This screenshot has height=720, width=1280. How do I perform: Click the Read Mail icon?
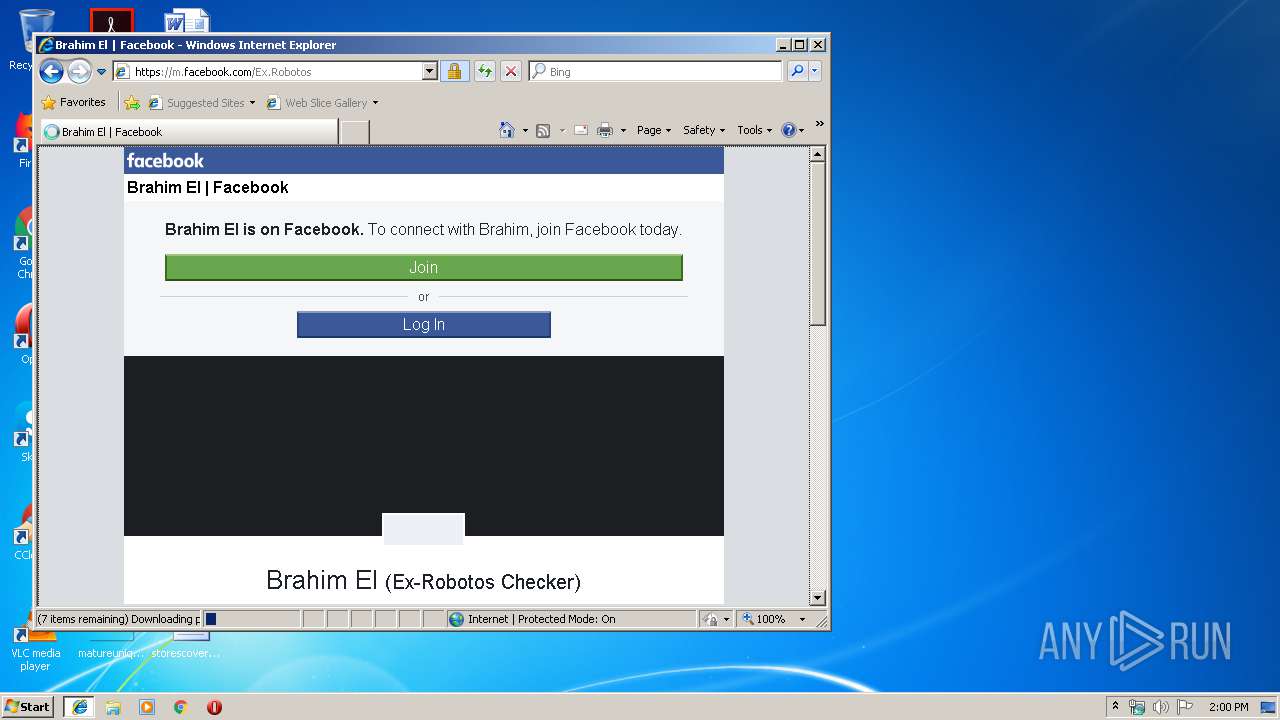pyautogui.click(x=580, y=130)
